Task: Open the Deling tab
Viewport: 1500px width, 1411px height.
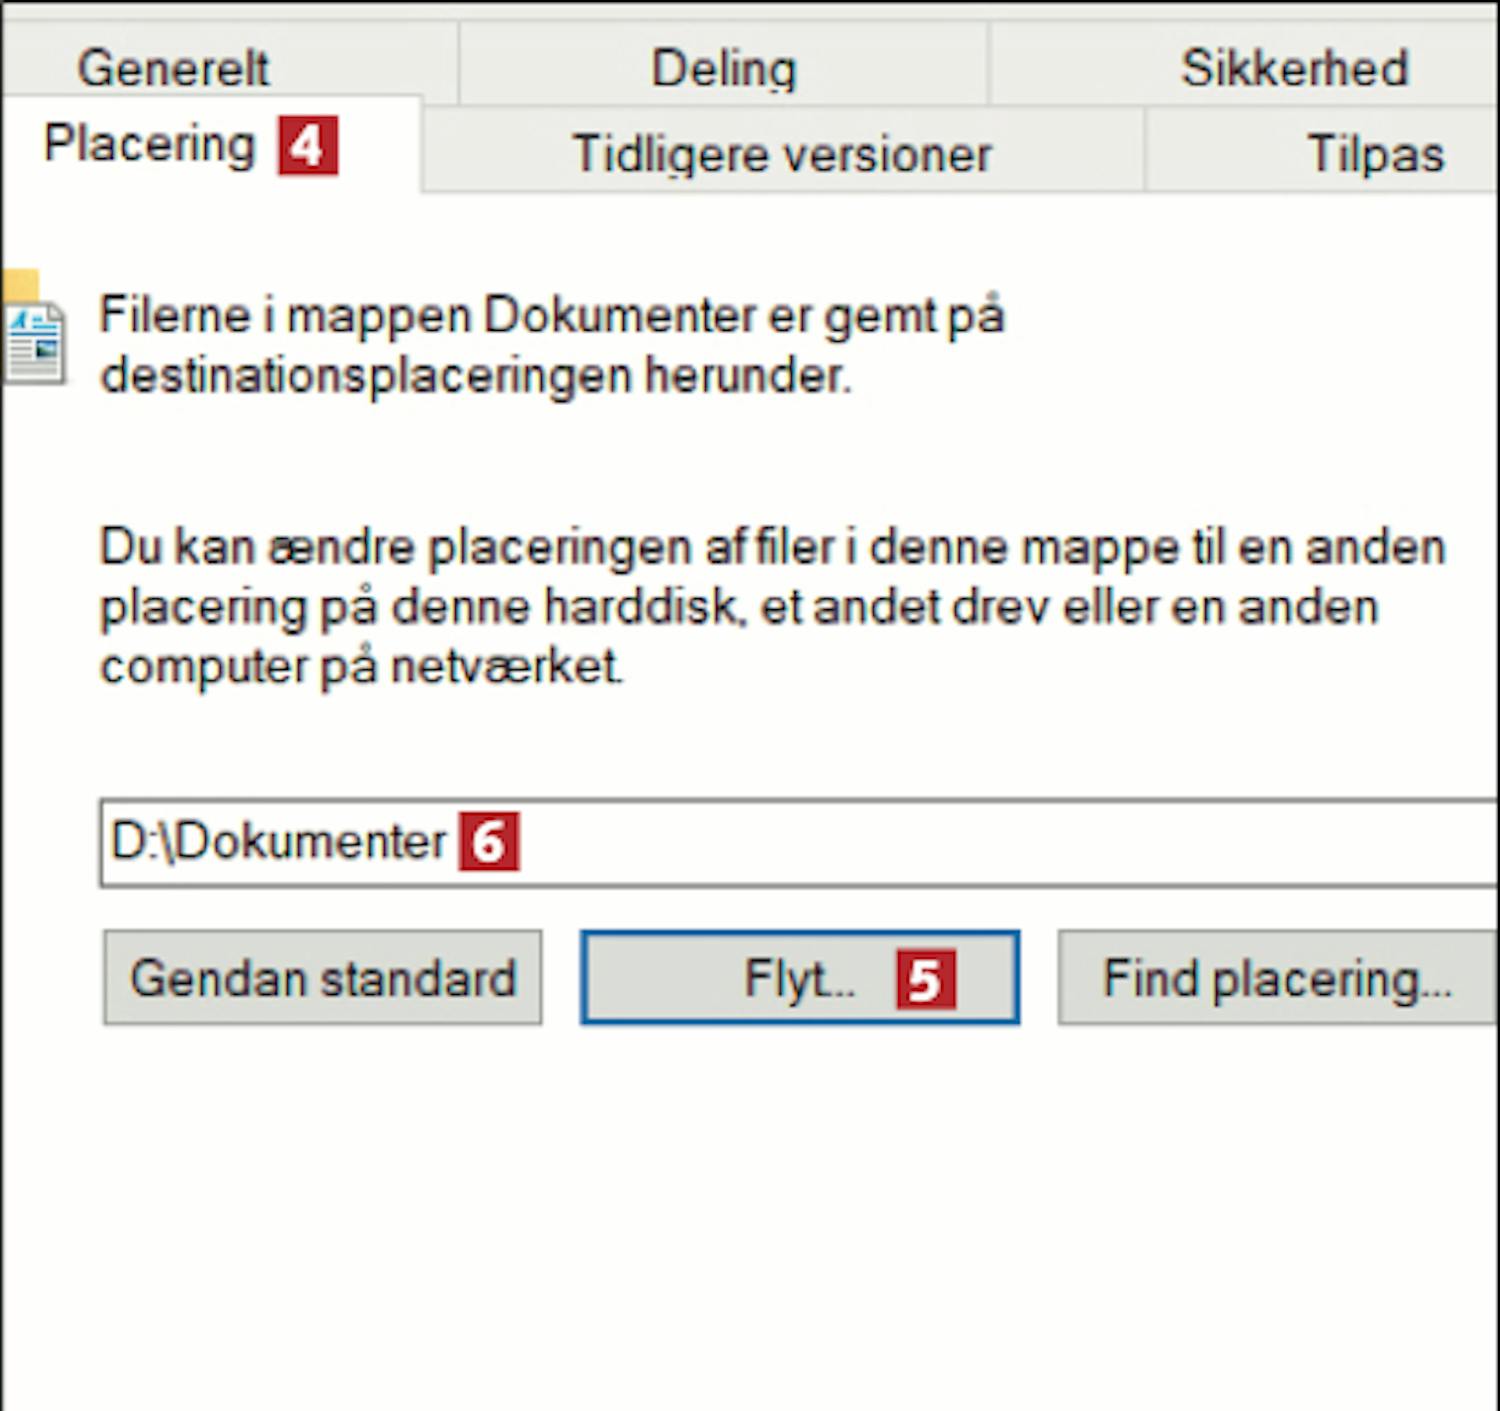Action: click(x=723, y=68)
